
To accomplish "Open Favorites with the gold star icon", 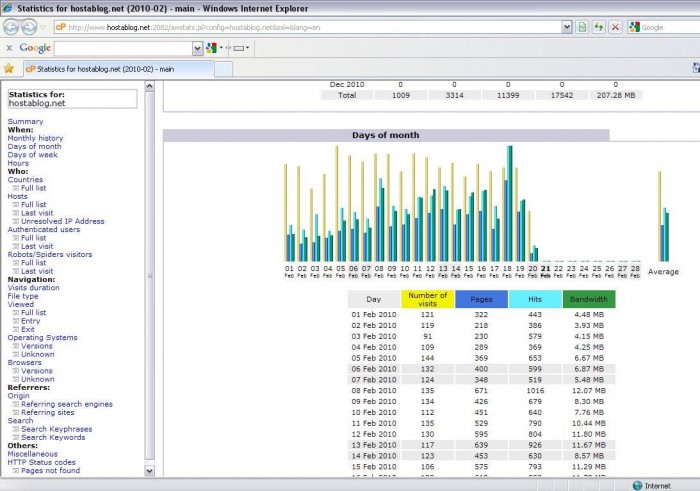I will click(9, 69).
